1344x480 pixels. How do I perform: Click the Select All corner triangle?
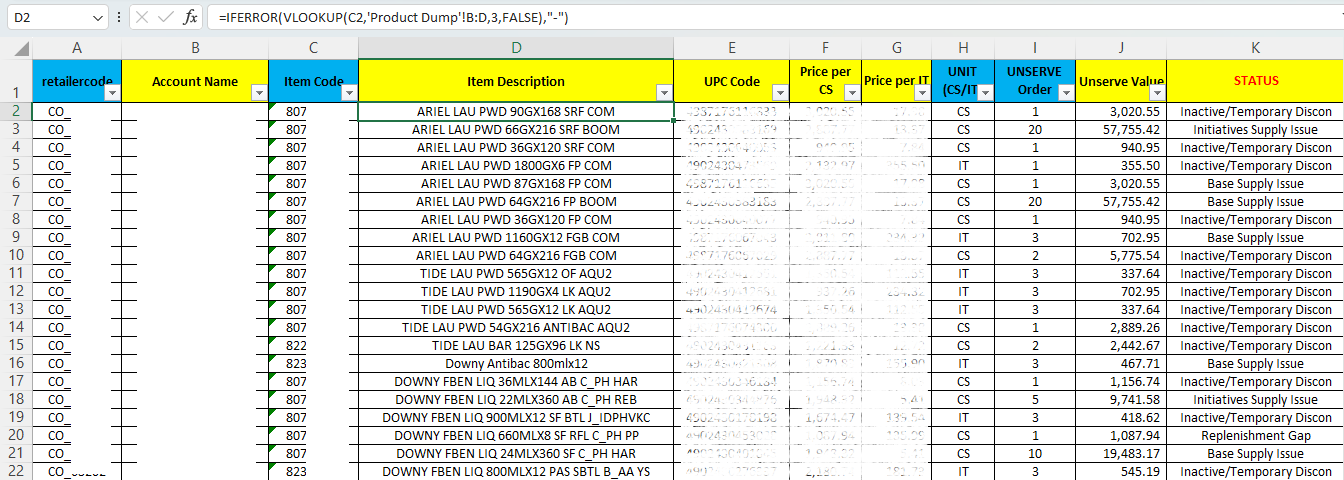pyautogui.click(x=22, y=49)
